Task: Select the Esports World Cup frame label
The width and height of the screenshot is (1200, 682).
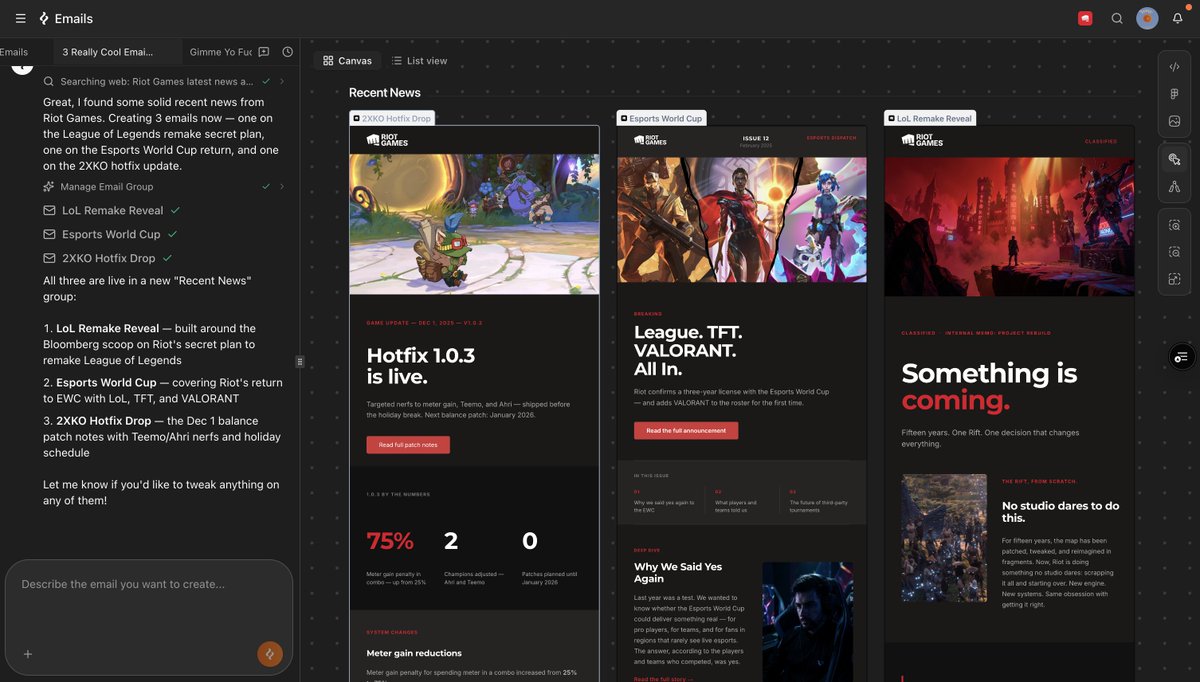Action: tap(662, 118)
